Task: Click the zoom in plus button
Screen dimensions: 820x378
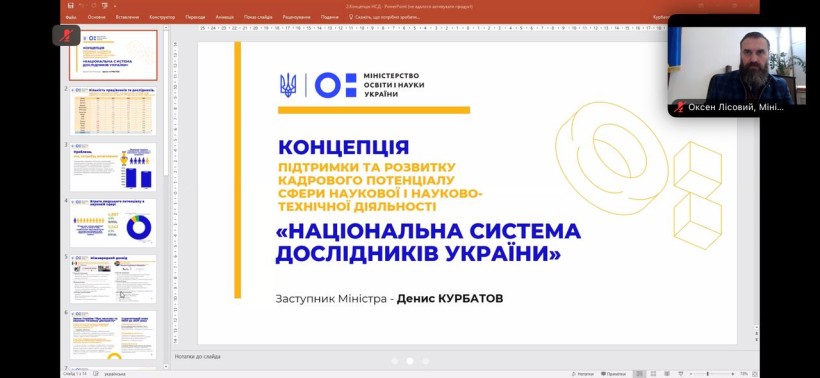Action: click(734, 374)
